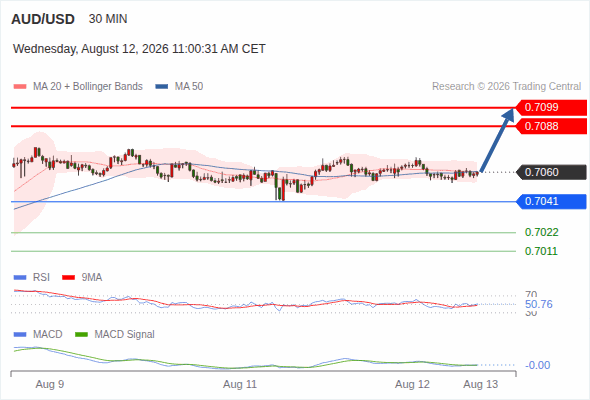Click the red 0.7088 resistance price tag
Viewport: 590px width, 400px height.
click(551, 126)
